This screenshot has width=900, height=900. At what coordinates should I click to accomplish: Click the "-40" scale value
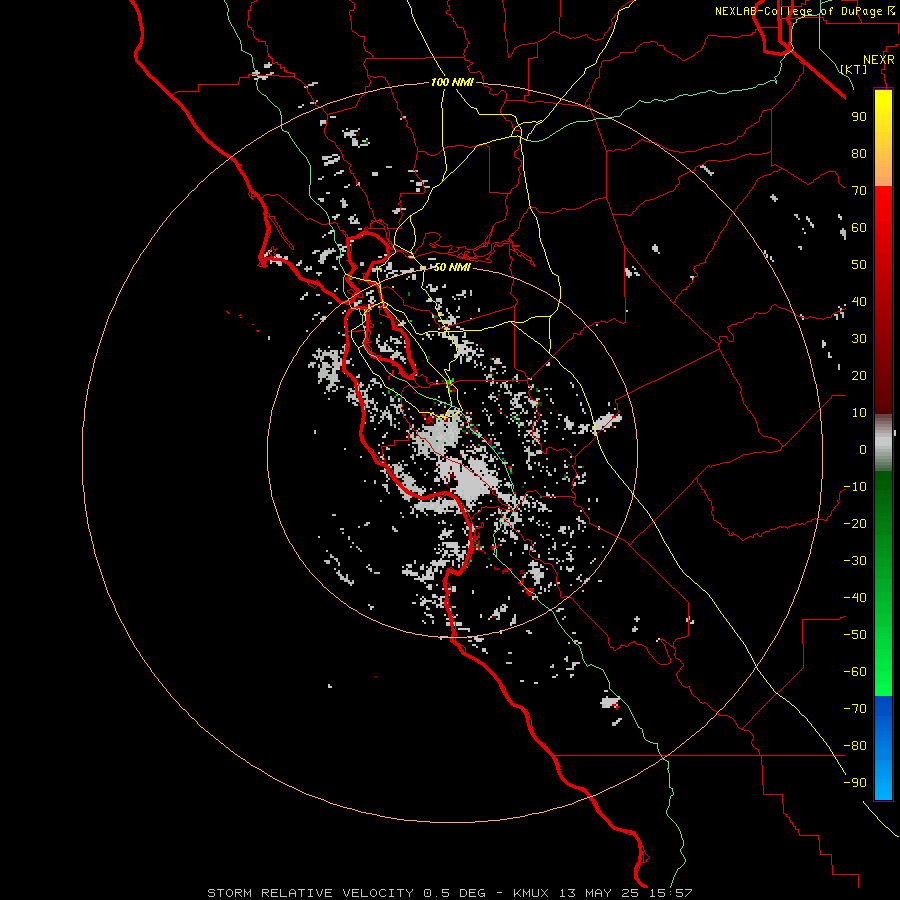pyautogui.click(x=855, y=598)
